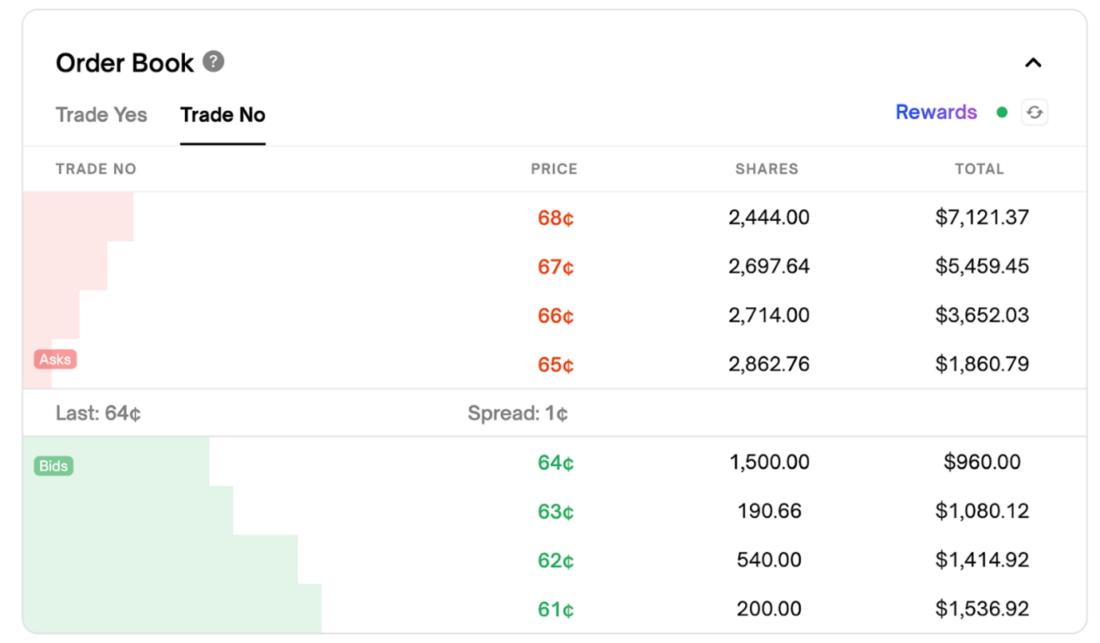Screen dimensions: 1100x643
Task: Select the 68¢ ask price
Action: [x=555, y=218]
